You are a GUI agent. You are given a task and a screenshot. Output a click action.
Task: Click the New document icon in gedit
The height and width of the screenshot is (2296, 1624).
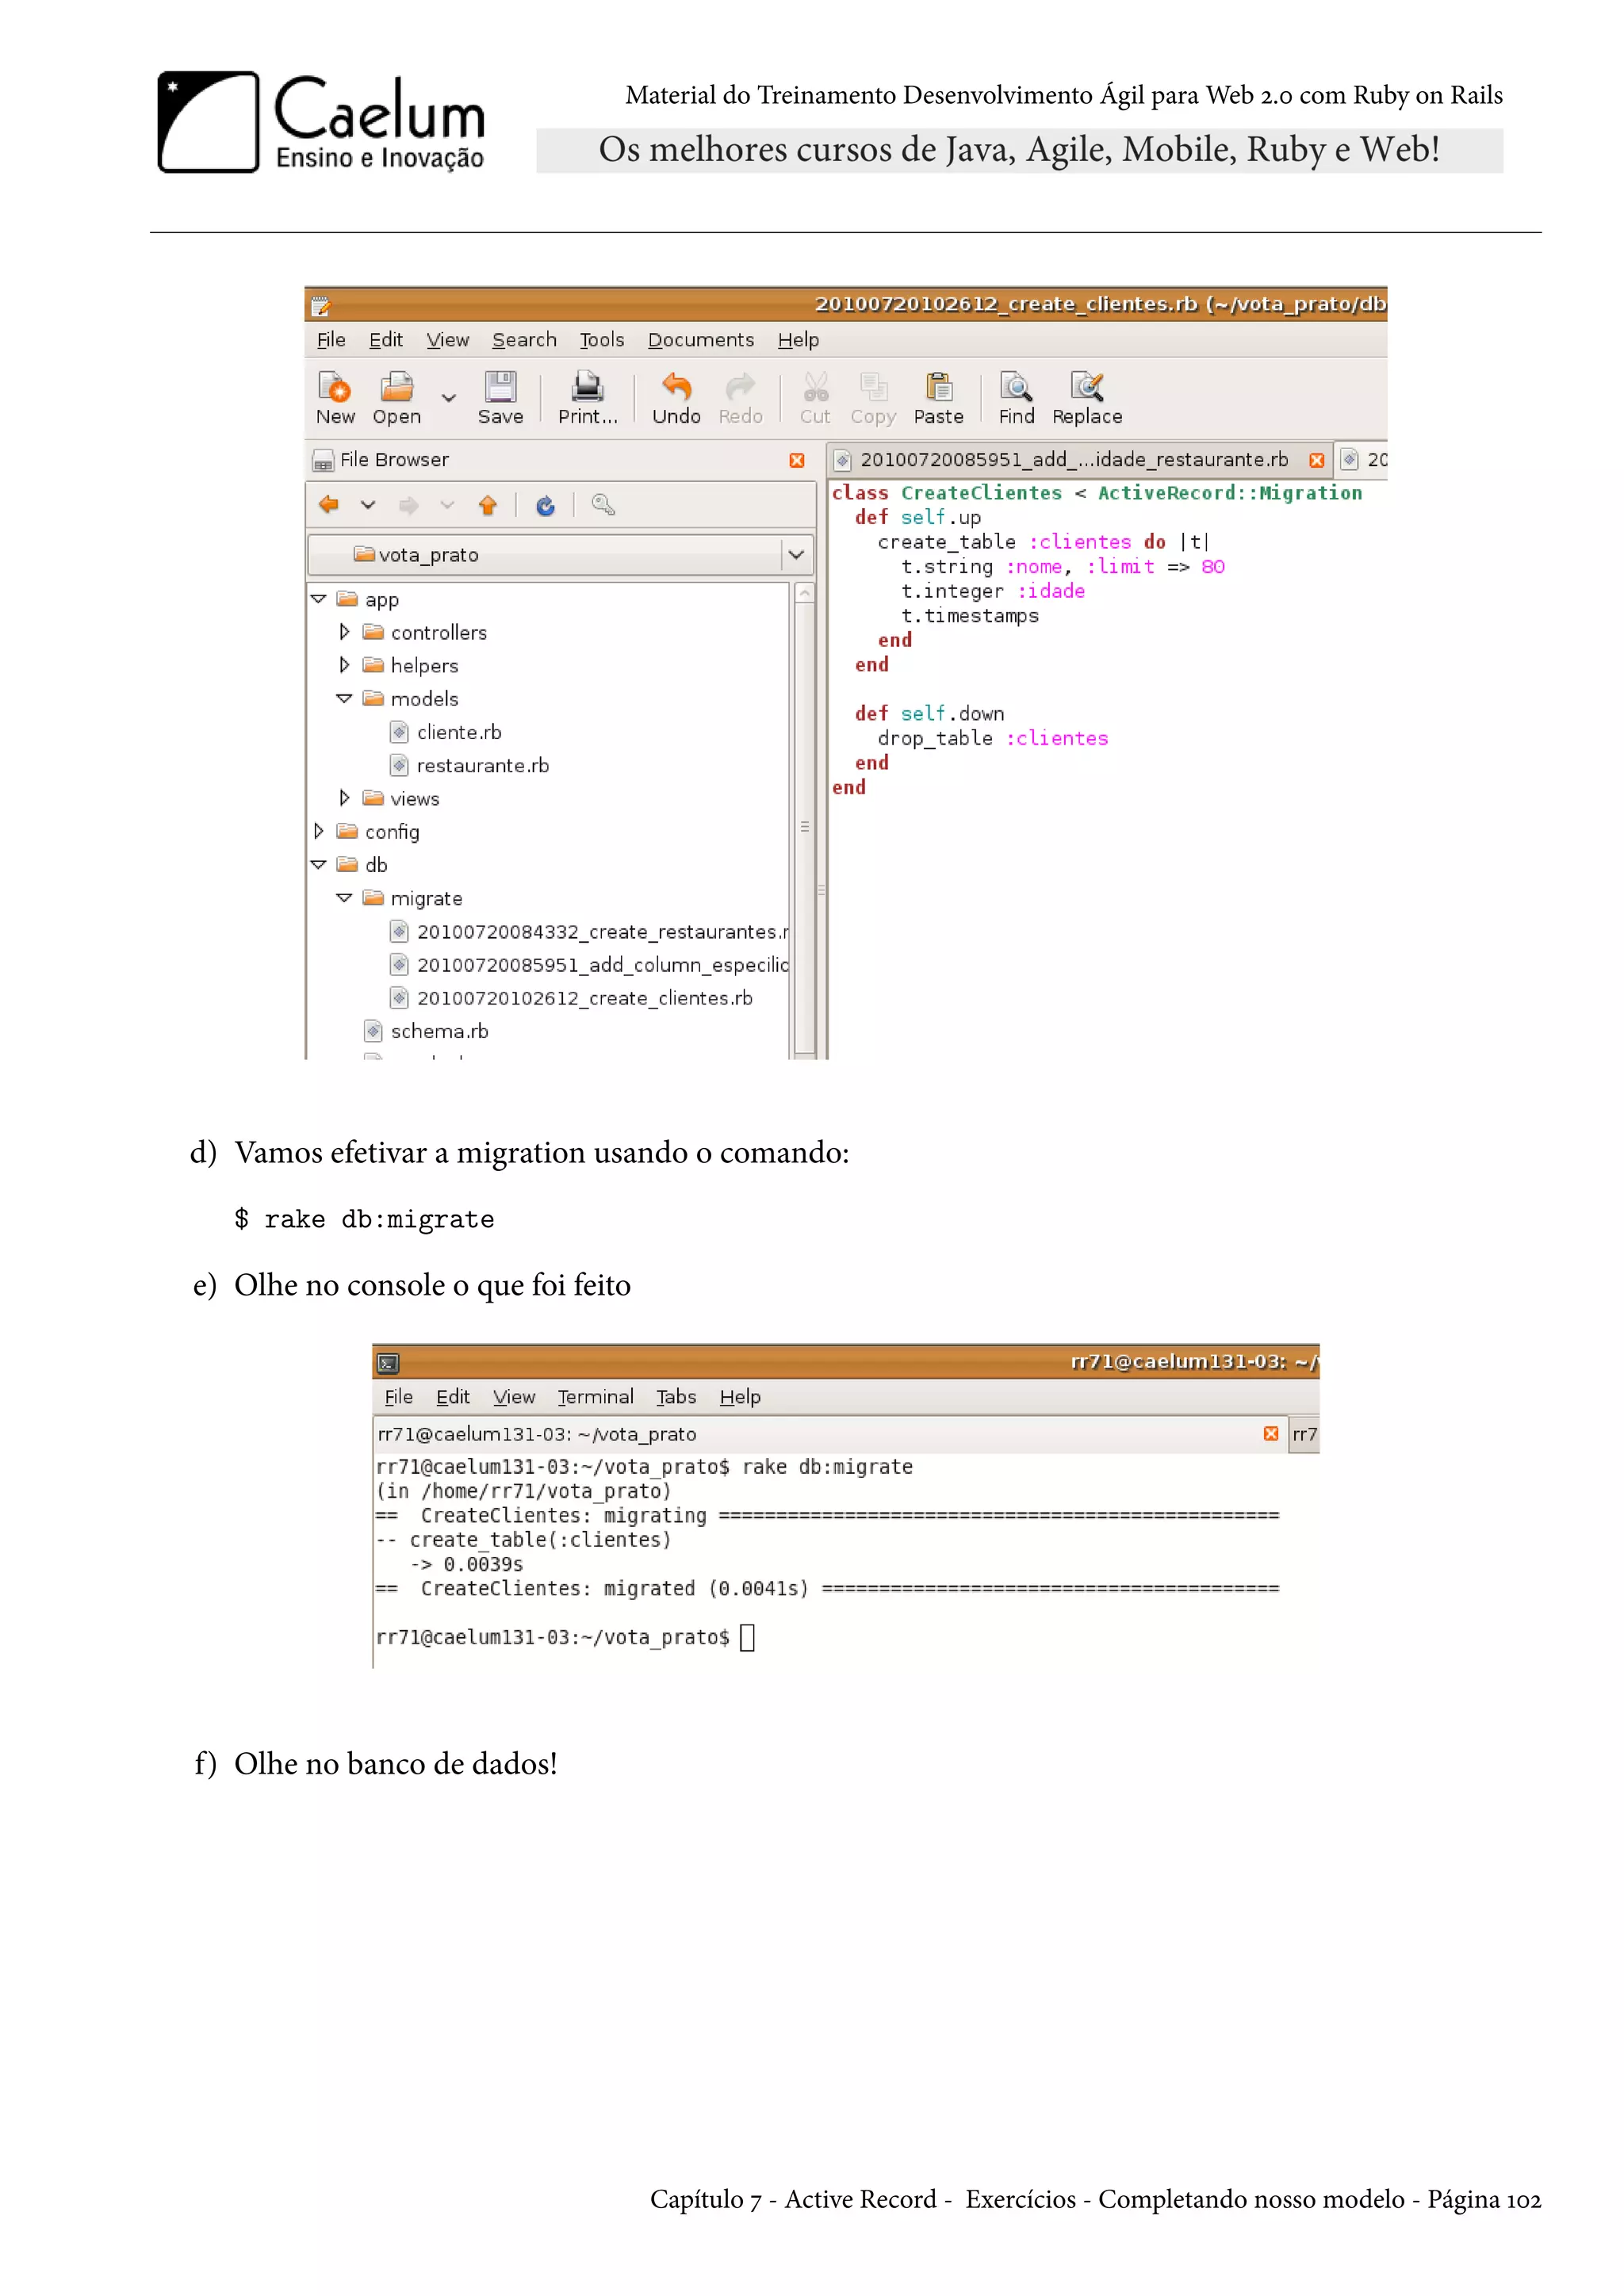pos(334,387)
